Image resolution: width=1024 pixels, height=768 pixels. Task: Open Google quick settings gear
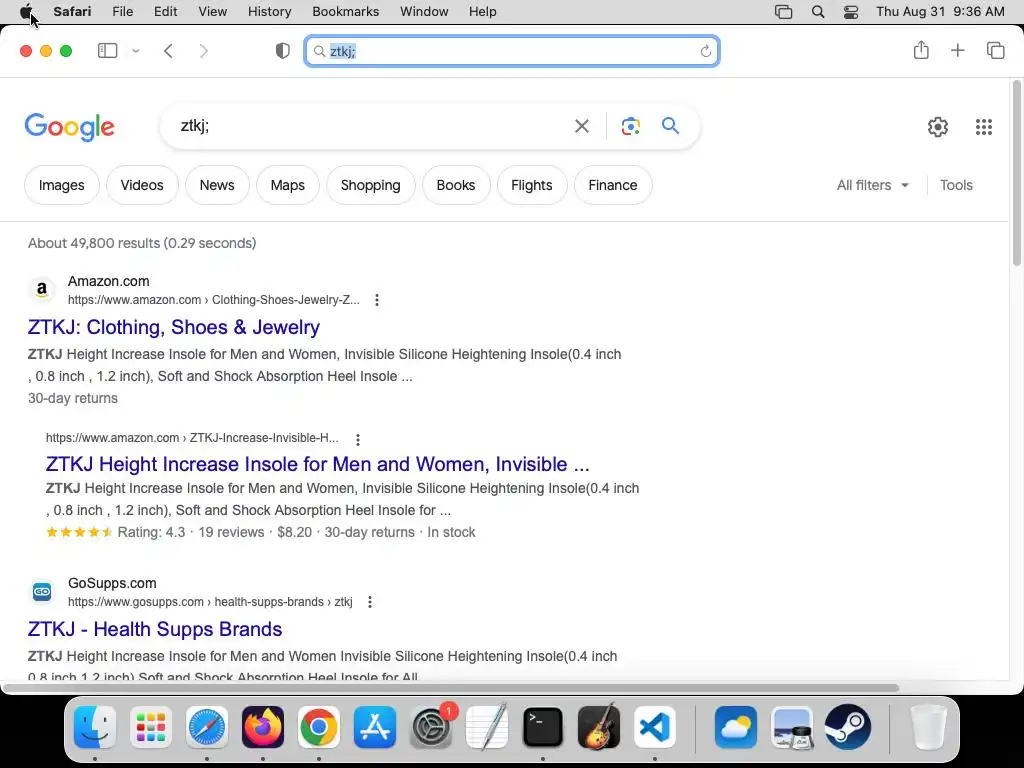click(x=938, y=127)
